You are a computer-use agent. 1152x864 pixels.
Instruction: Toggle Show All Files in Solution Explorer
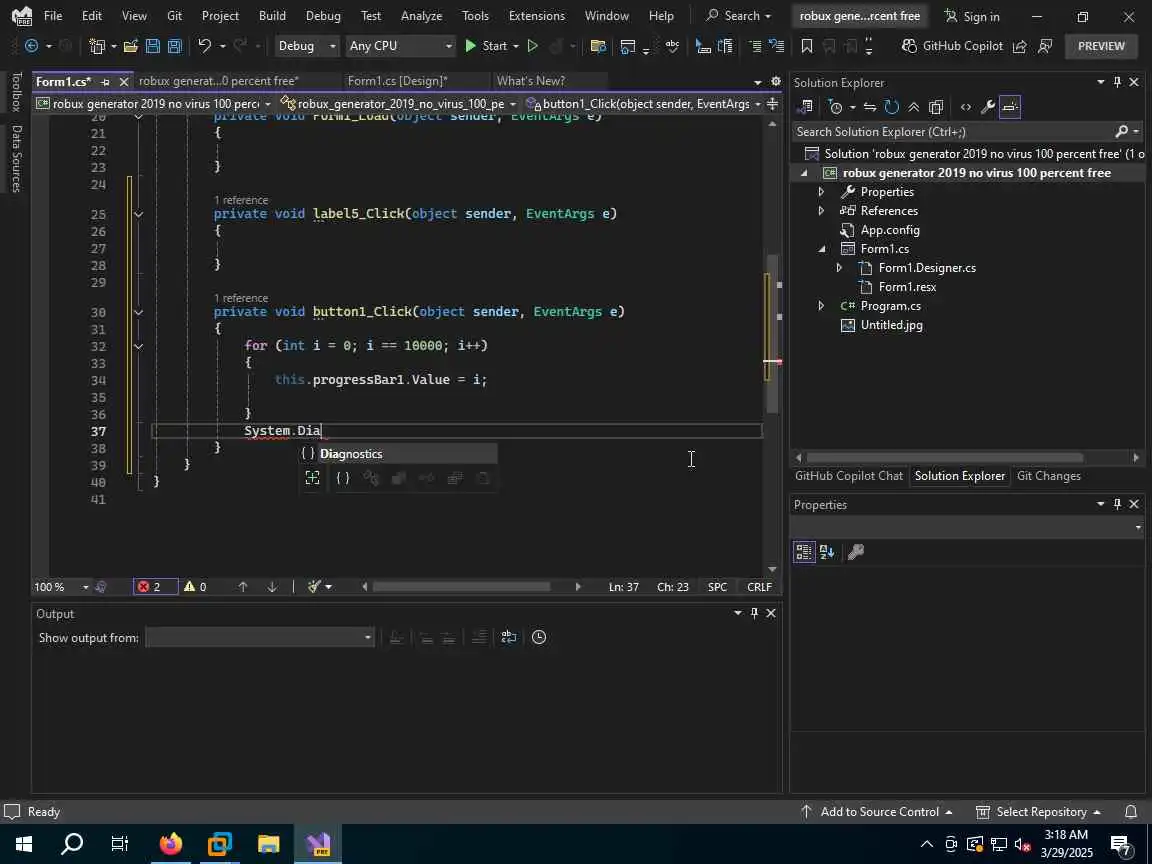point(935,107)
